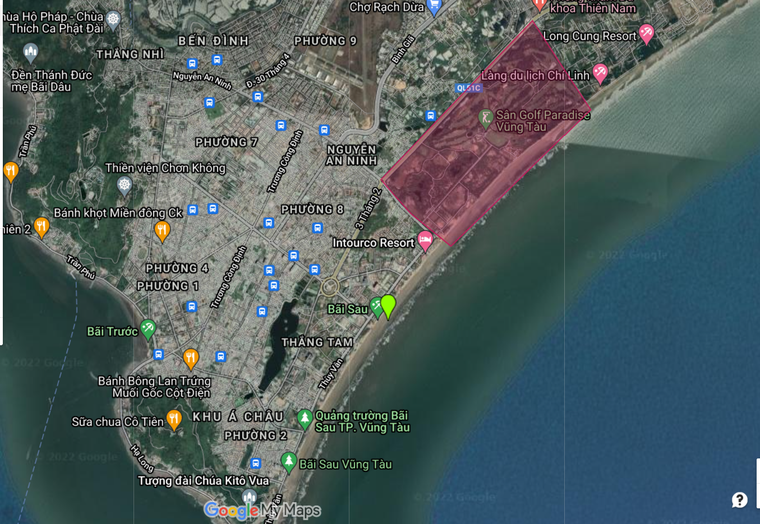Select the Bãi Sau Vũng Tàu beach icon

[289, 462]
